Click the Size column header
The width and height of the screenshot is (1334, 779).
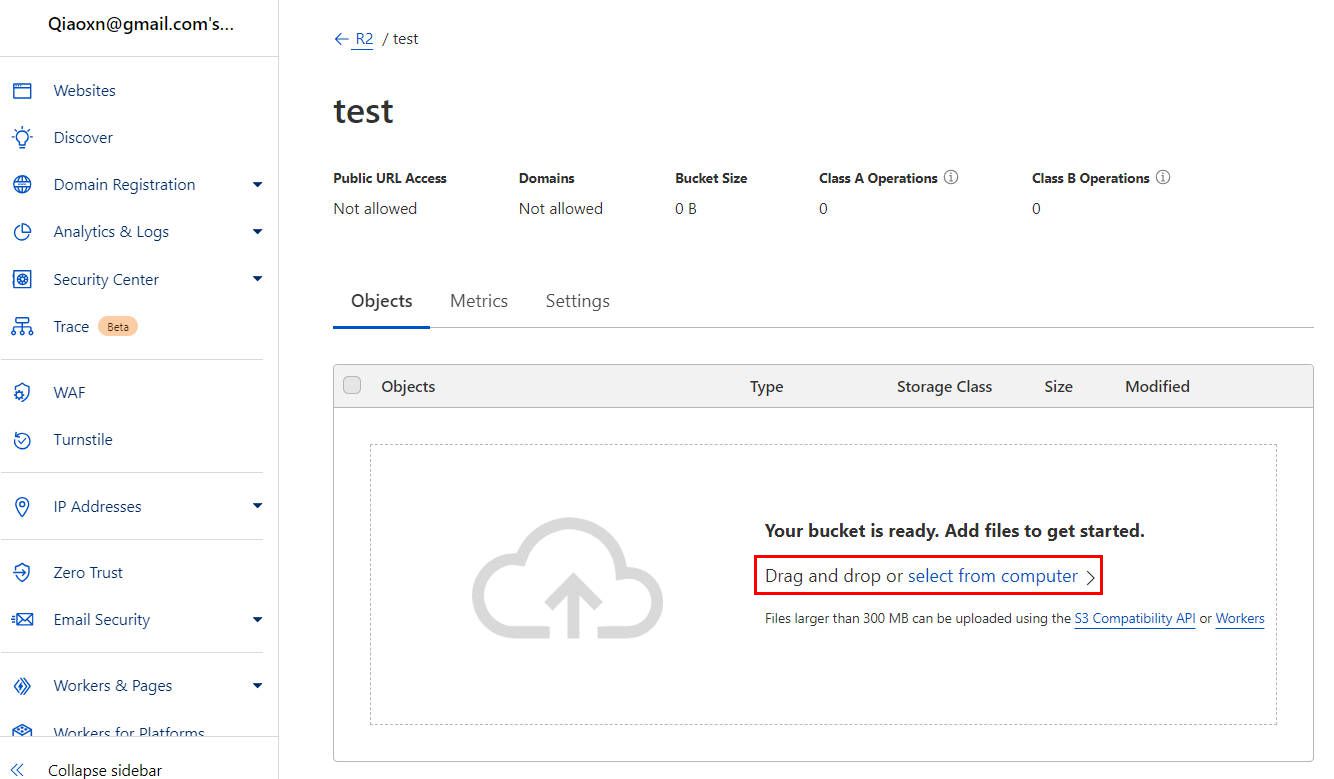coord(1058,386)
